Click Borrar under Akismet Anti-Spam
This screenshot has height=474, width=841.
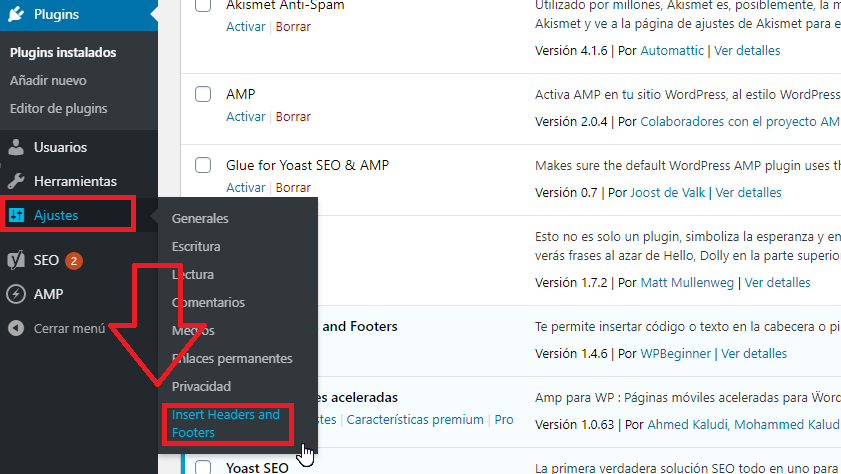[293, 27]
